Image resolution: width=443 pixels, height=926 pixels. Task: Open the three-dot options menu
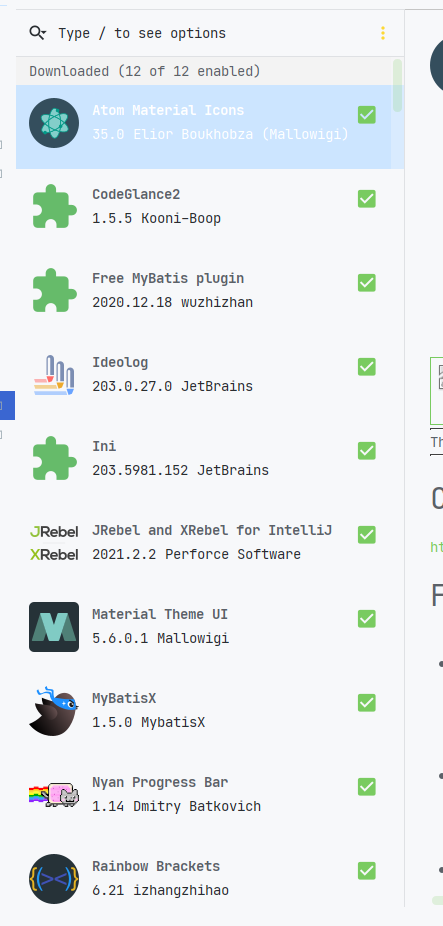[x=383, y=33]
